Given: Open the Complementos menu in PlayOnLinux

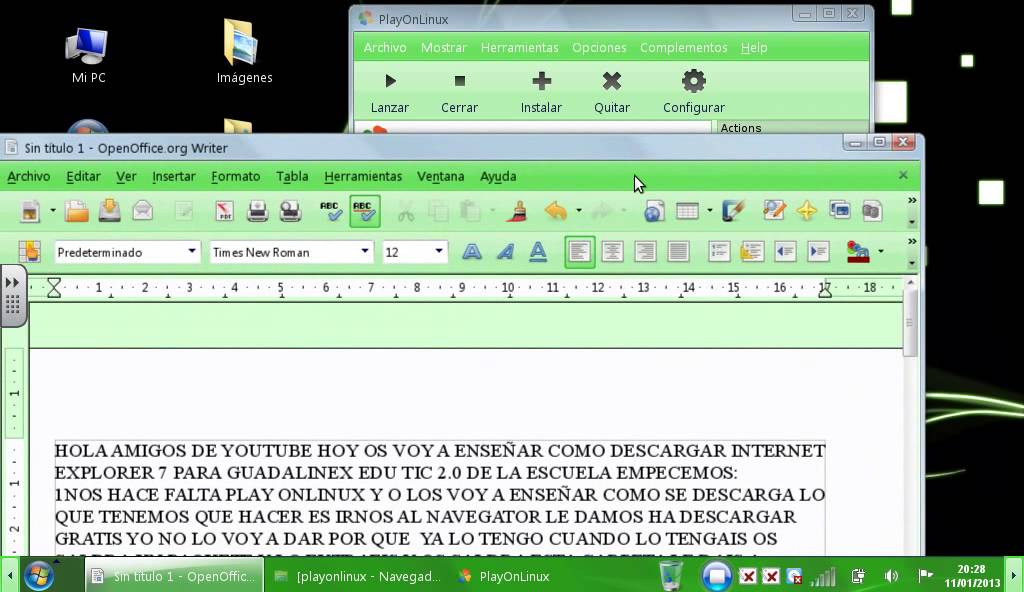Looking at the screenshot, I should [x=683, y=48].
